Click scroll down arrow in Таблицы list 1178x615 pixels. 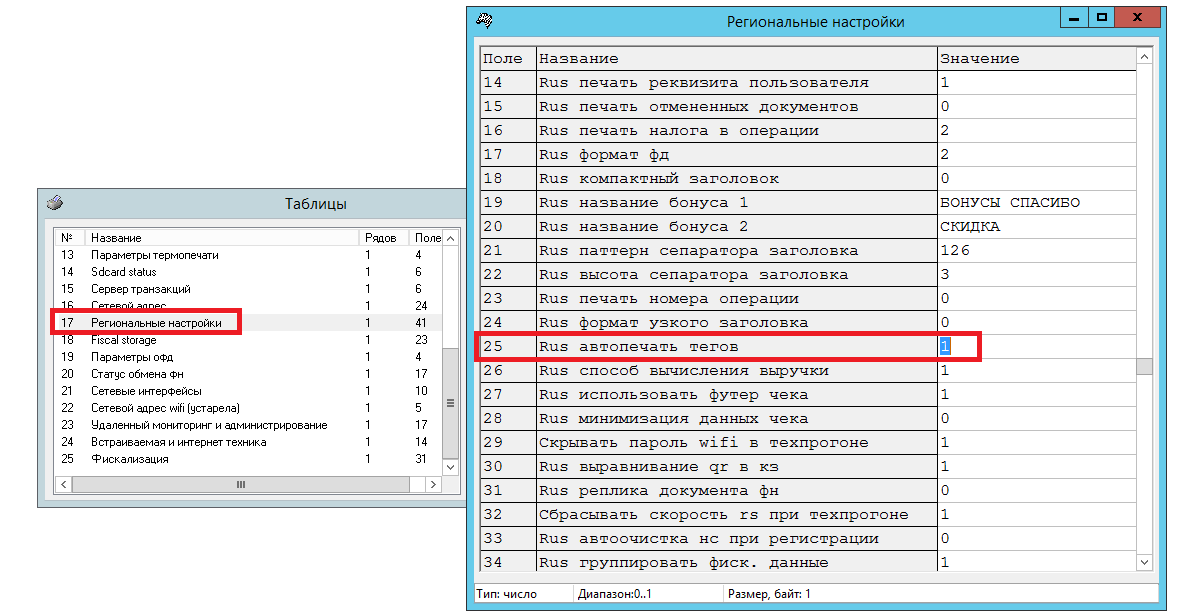[x=450, y=467]
